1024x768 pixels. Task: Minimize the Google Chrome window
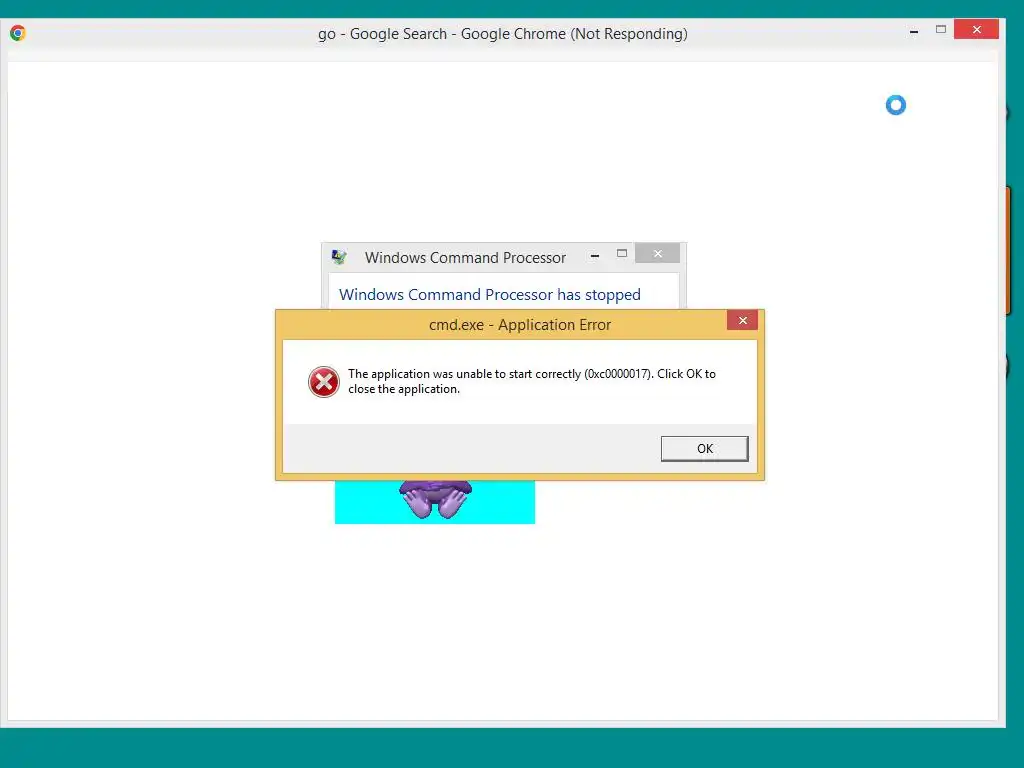click(914, 31)
